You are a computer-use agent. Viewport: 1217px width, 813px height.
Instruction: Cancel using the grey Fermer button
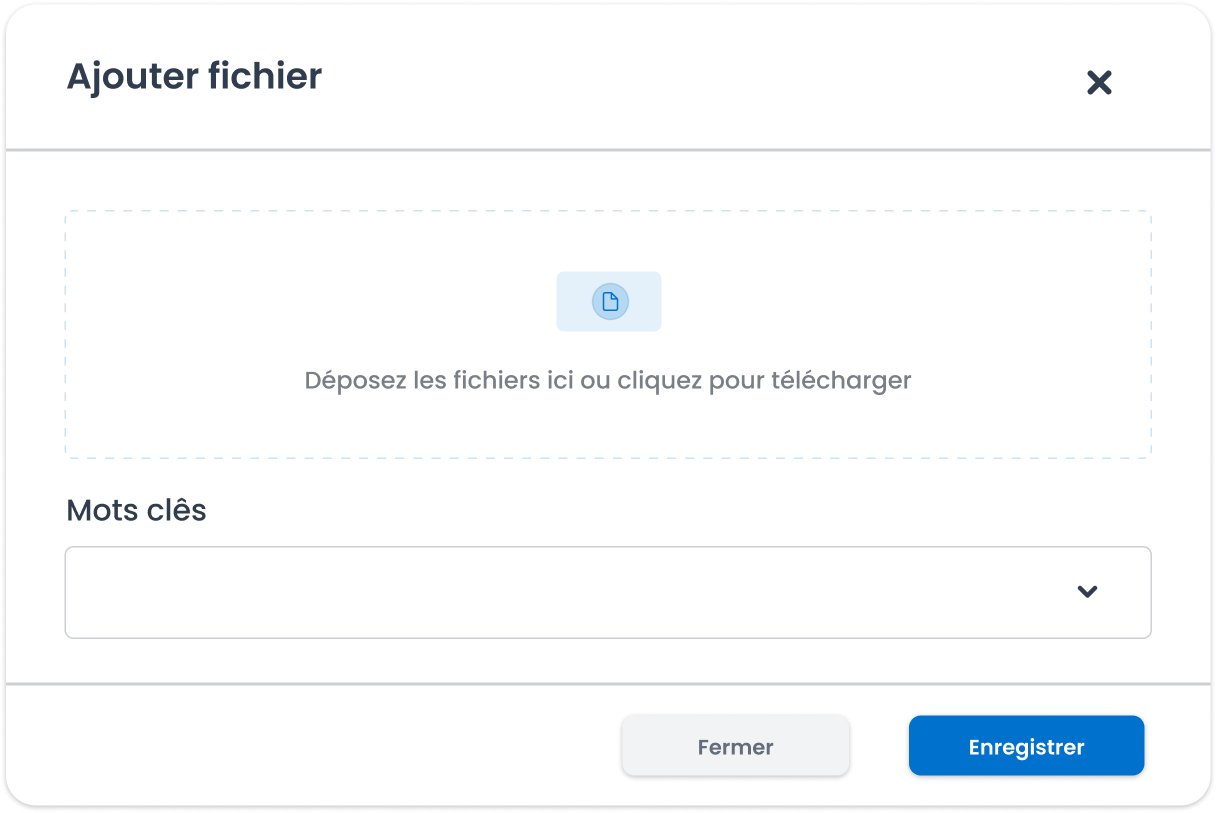coord(736,746)
